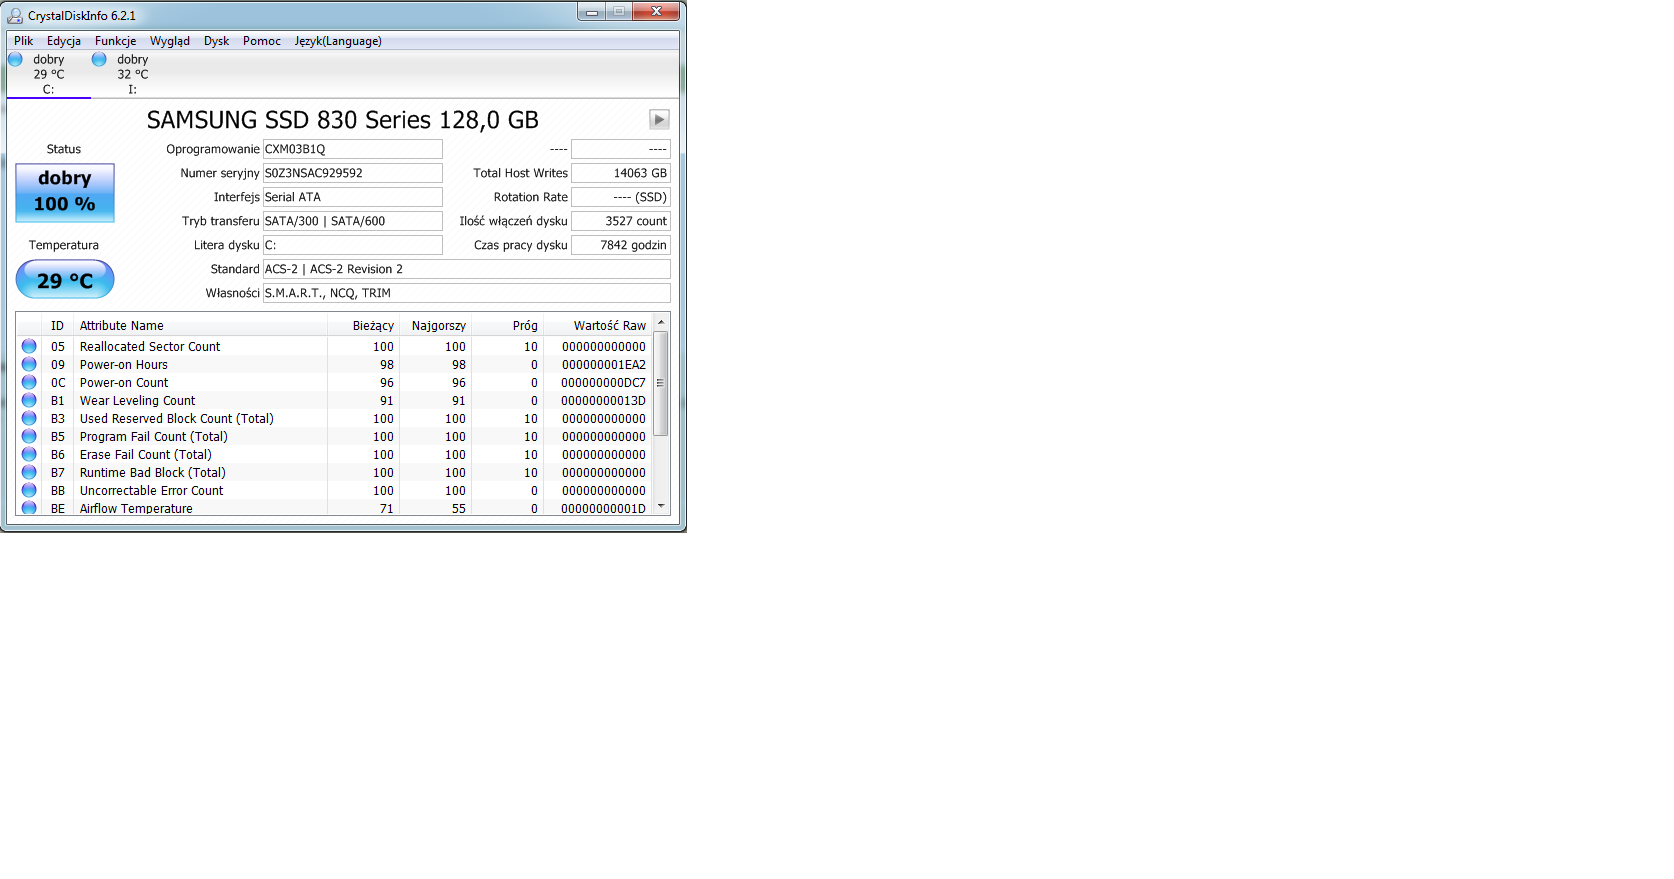Screen dimensions: 1674x879
Task: Click status orb for Erase Fail Count
Action: click(29, 454)
